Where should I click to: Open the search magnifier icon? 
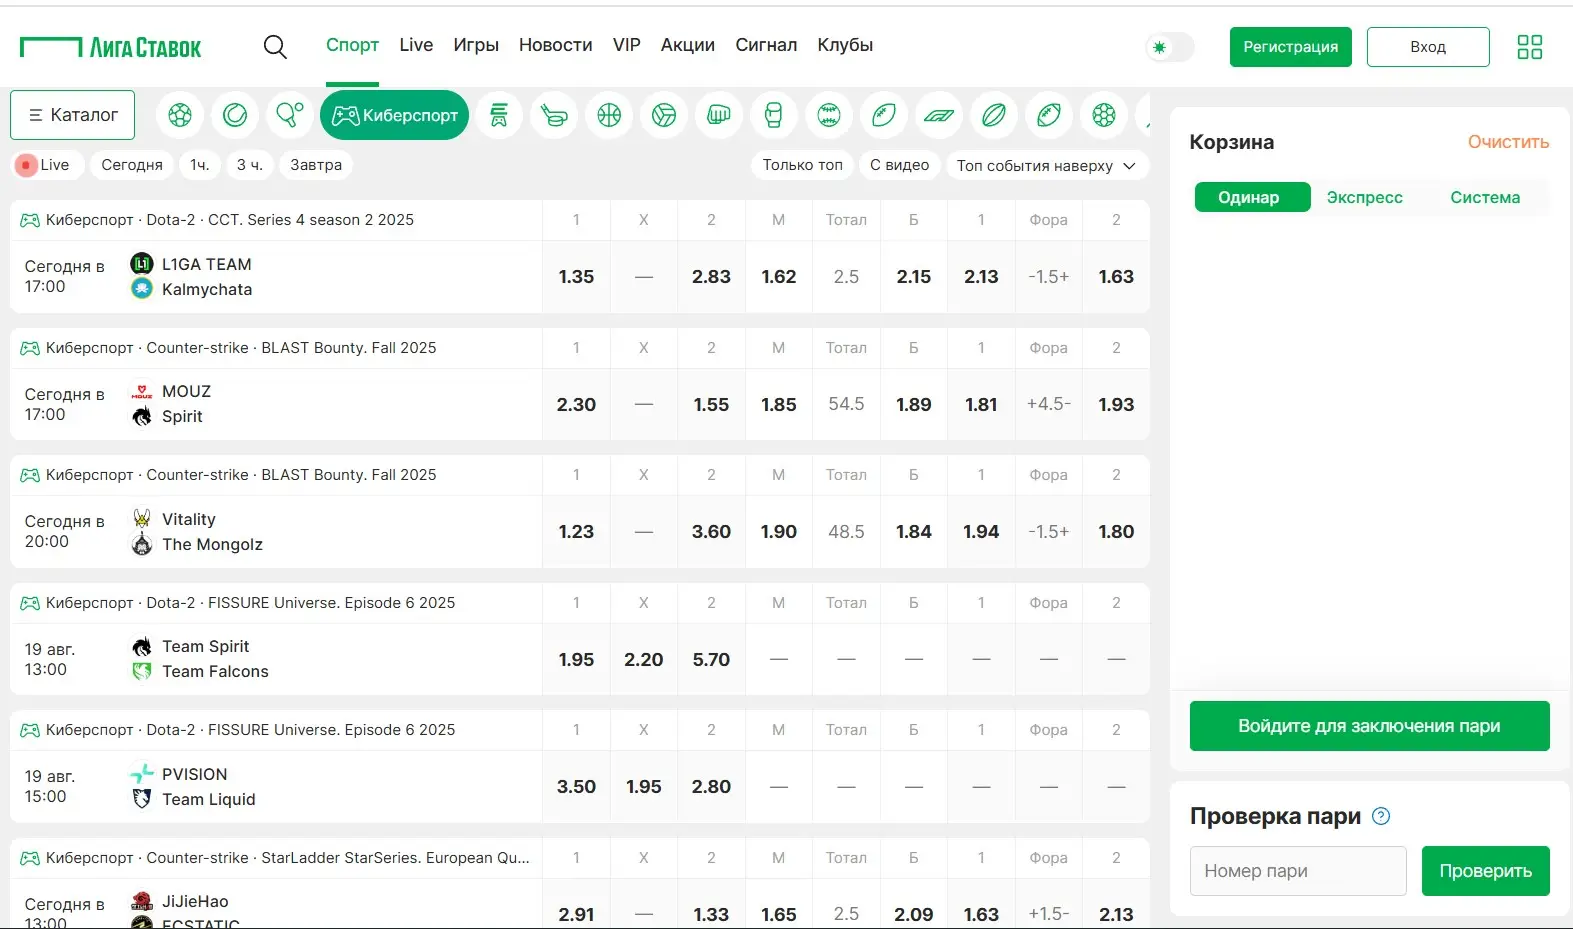[275, 46]
